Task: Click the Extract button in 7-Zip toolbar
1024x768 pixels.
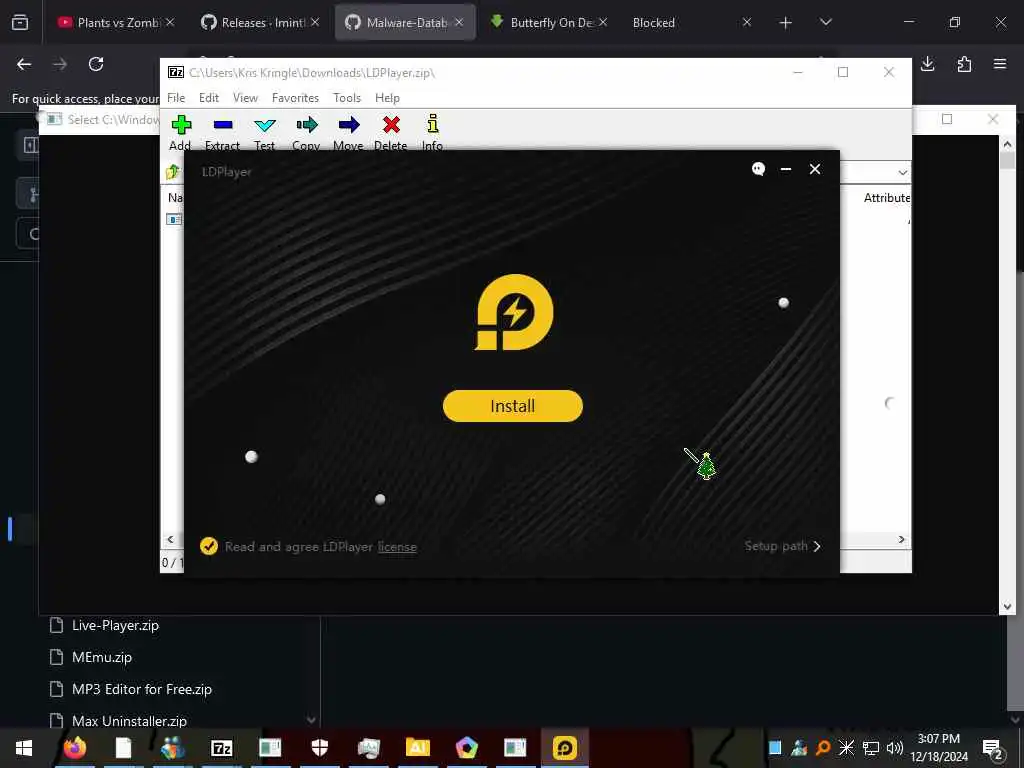Action: pyautogui.click(x=223, y=133)
